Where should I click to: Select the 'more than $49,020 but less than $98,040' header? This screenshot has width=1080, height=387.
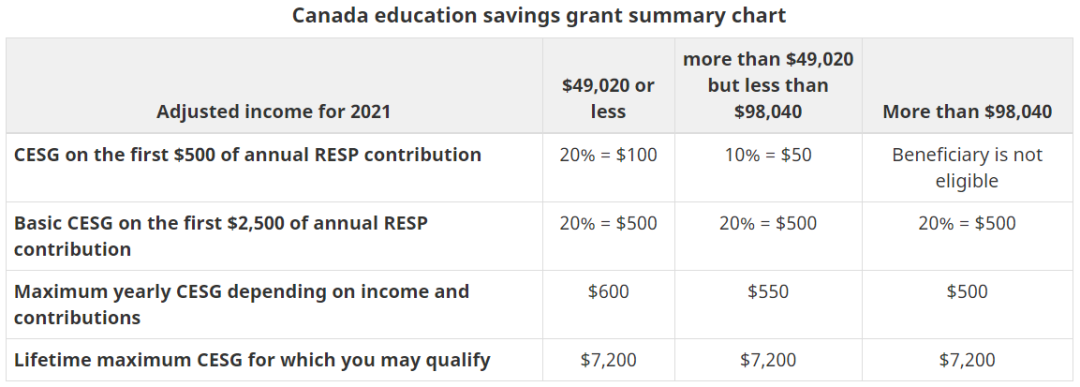pyautogui.click(x=768, y=85)
